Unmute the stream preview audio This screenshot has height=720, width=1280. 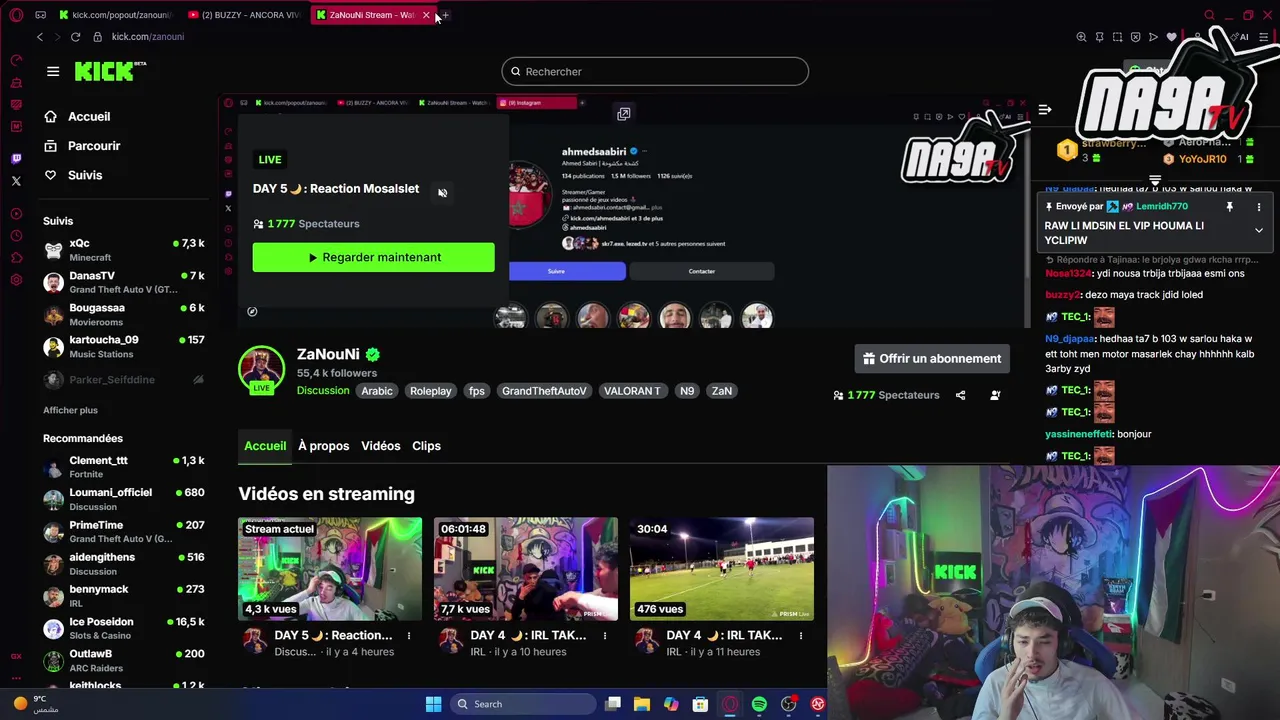tap(442, 193)
